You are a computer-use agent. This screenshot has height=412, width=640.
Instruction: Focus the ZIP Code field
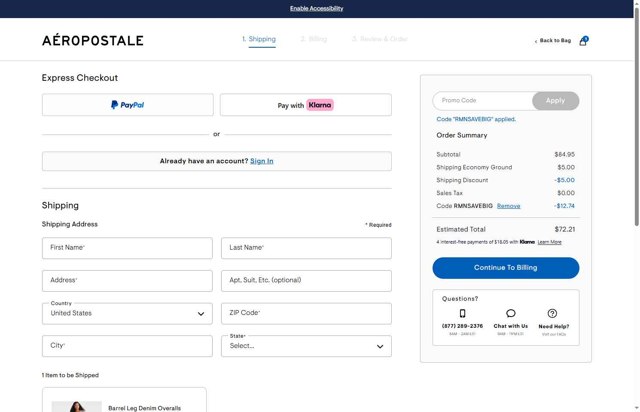tap(306, 314)
